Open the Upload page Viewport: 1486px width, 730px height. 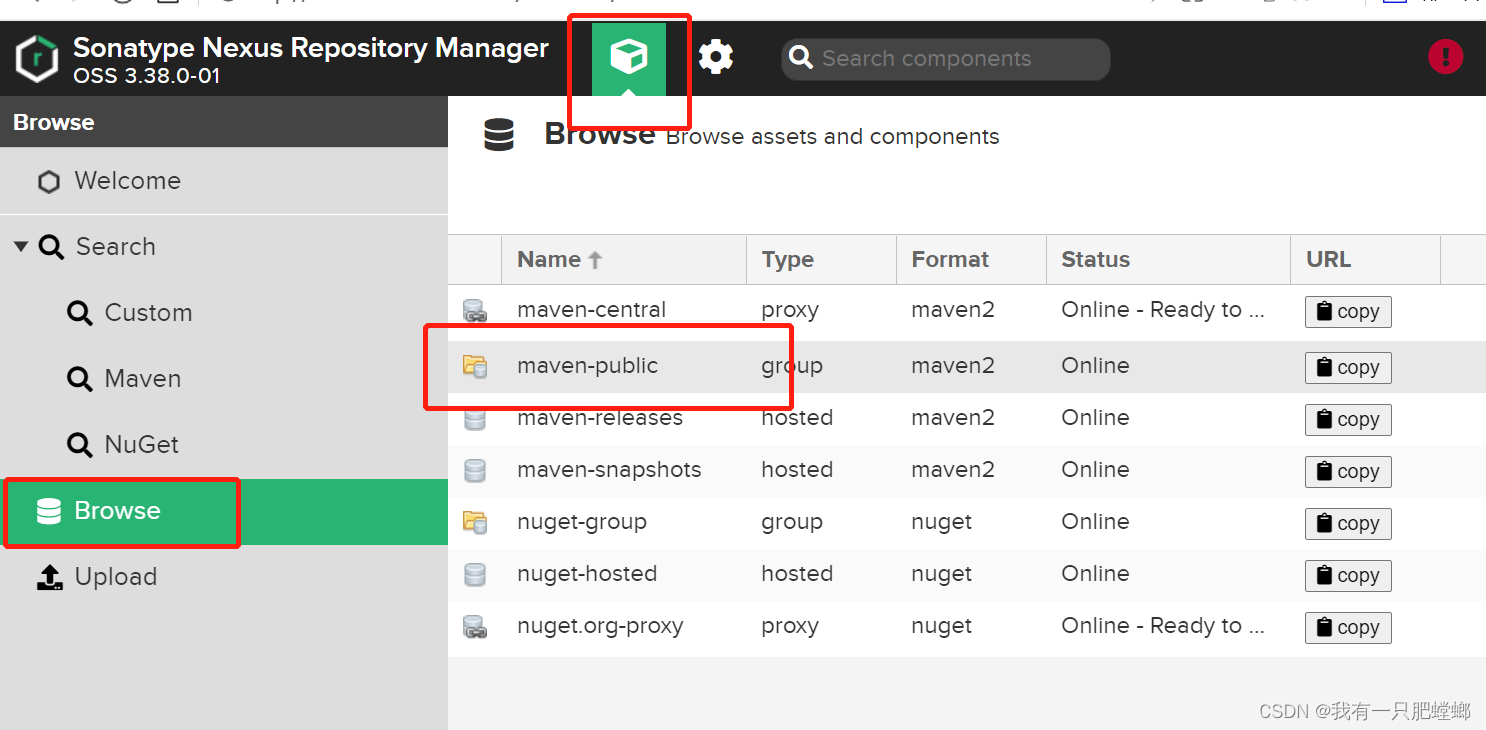pos(116,577)
